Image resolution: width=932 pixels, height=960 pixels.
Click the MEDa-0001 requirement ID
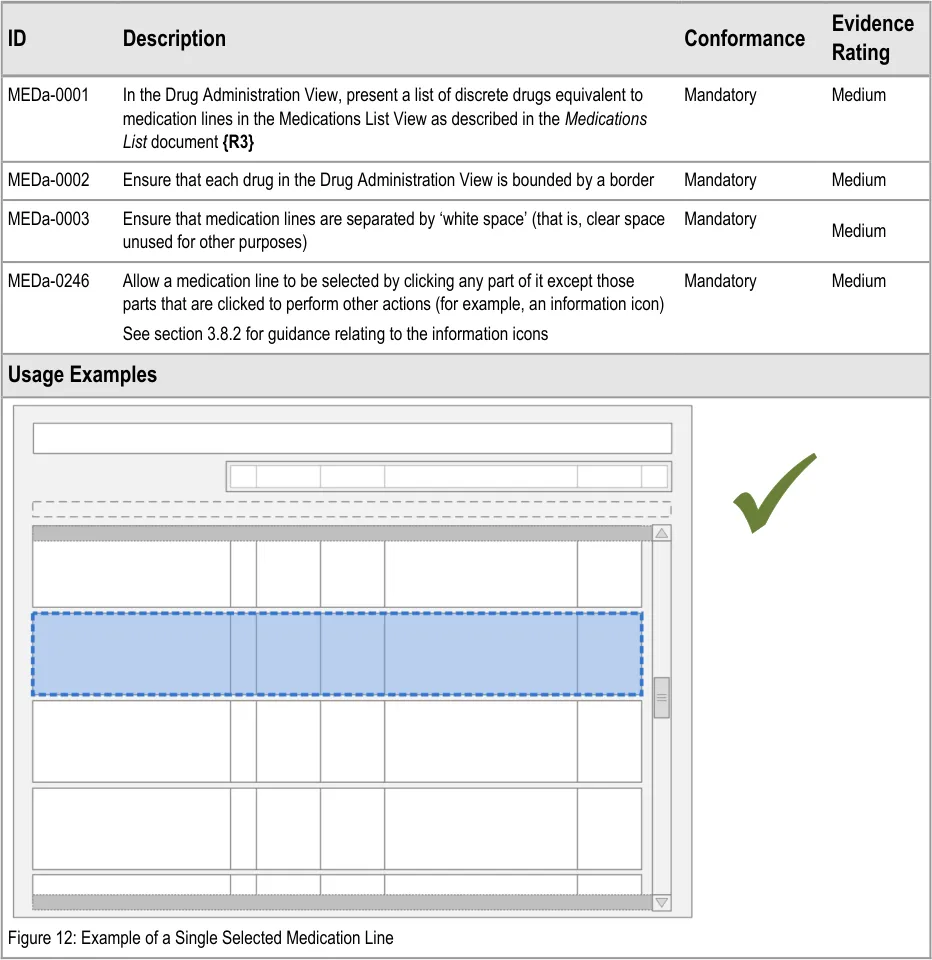pos(48,96)
